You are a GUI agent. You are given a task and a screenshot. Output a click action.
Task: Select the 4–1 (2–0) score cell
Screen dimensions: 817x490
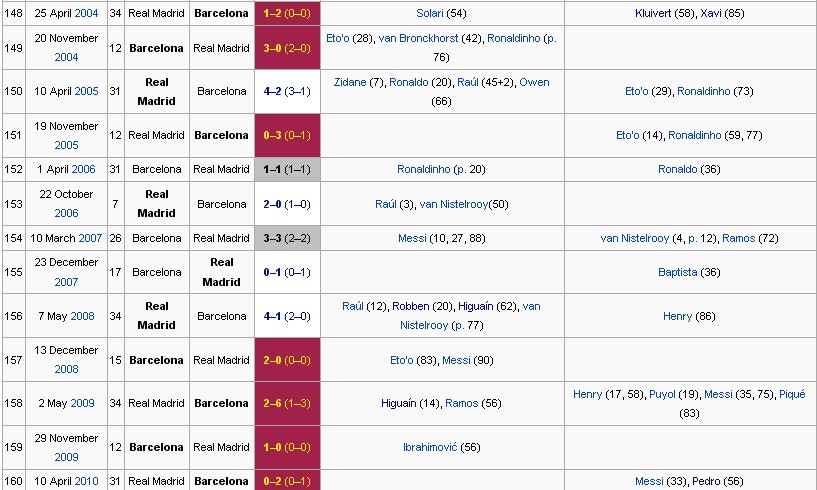[287, 316]
